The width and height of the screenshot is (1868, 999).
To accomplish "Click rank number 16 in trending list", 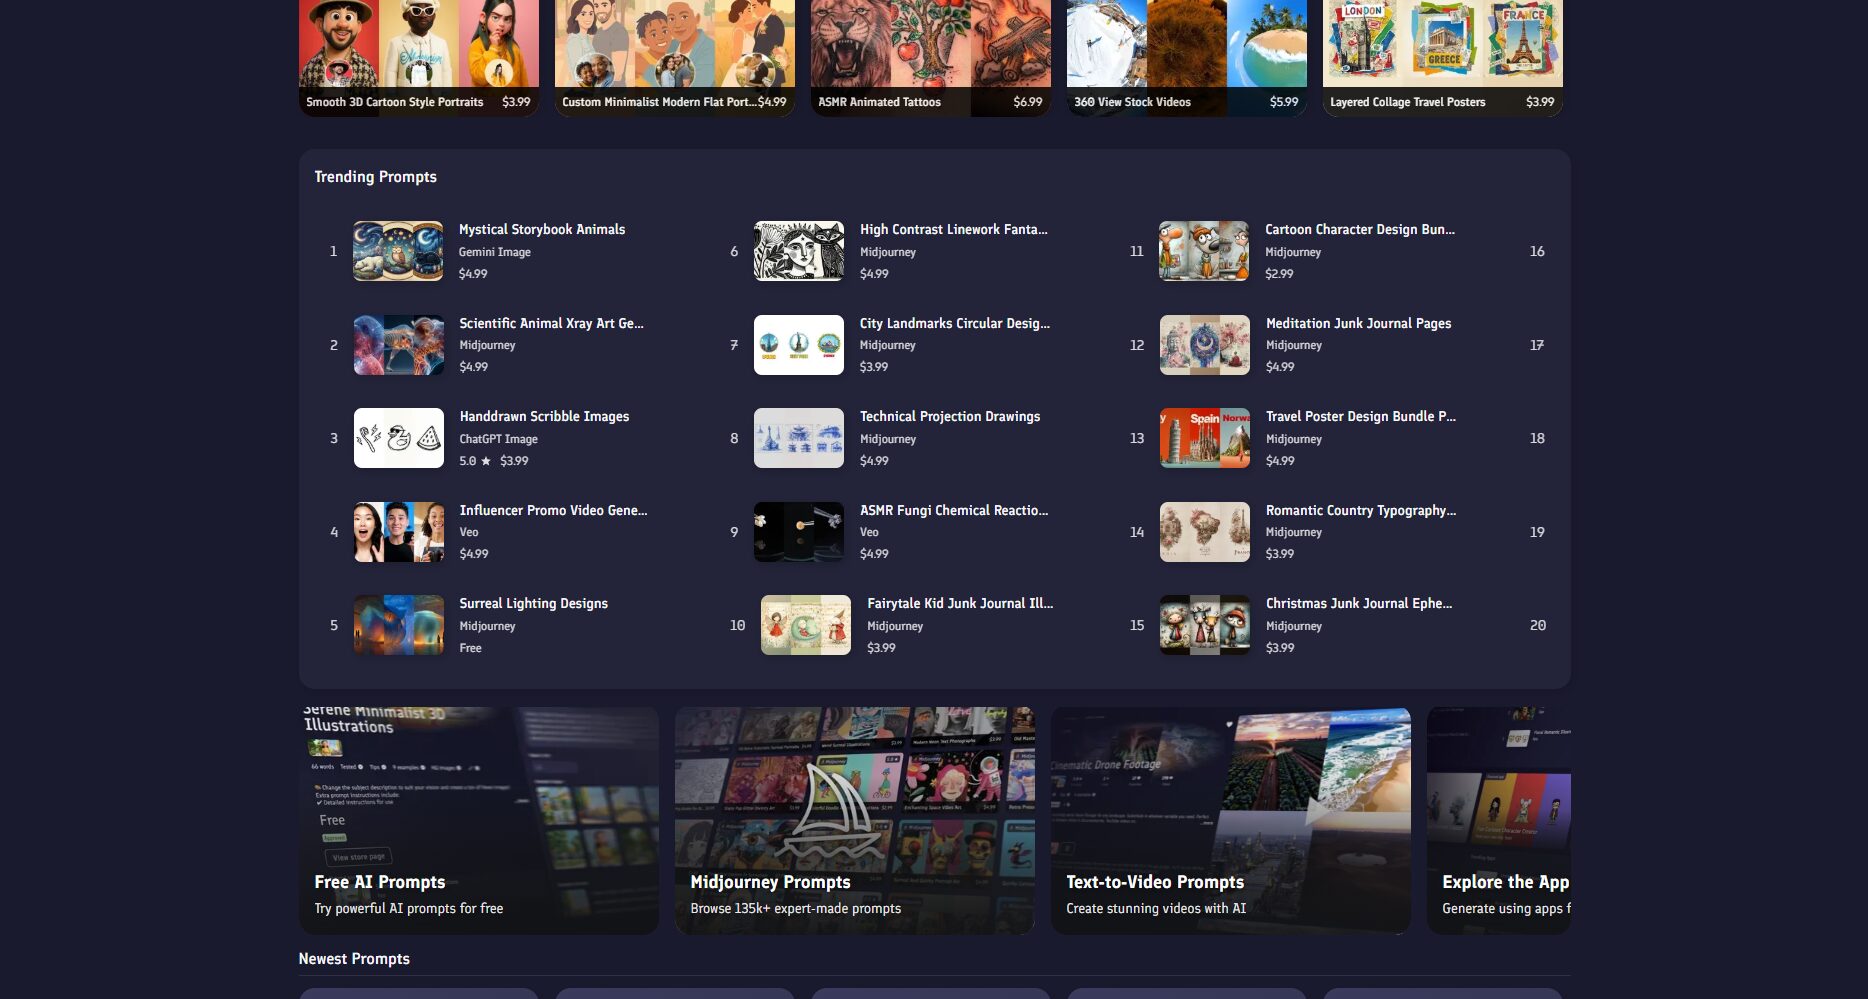I will (1537, 251).
